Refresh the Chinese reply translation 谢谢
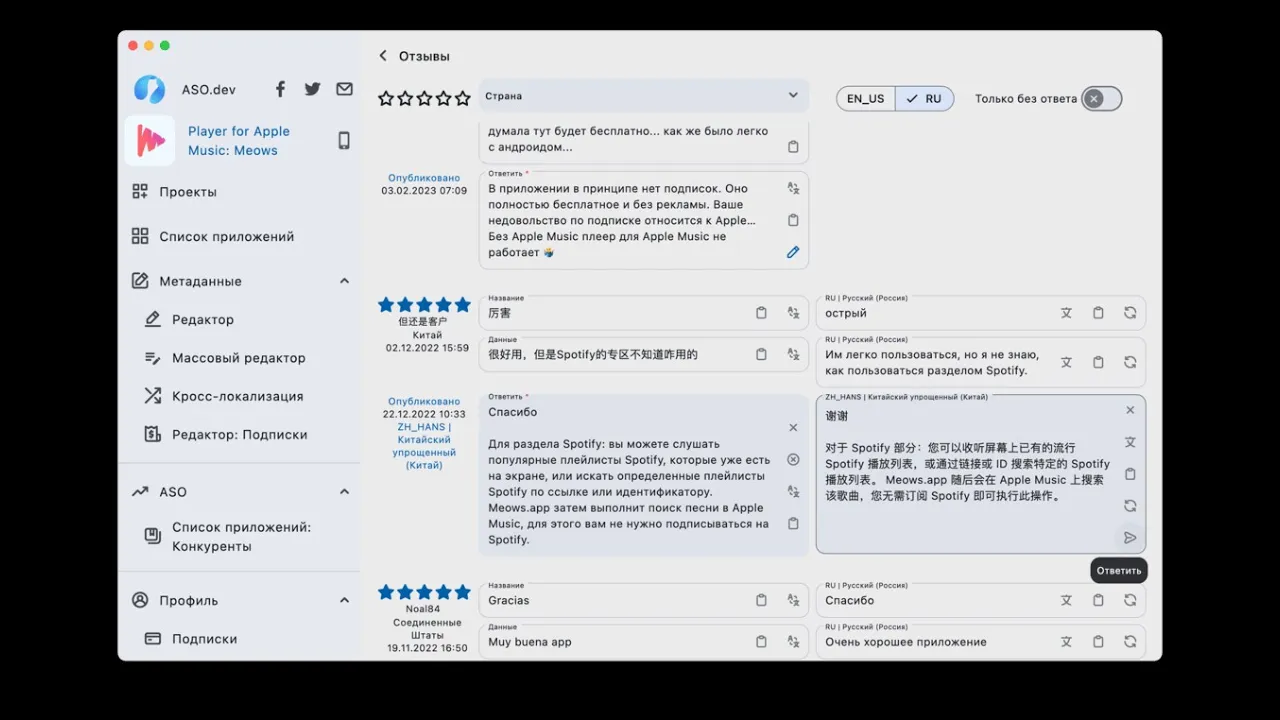This screenshot has height=720, width=1280. point(1130,506)
